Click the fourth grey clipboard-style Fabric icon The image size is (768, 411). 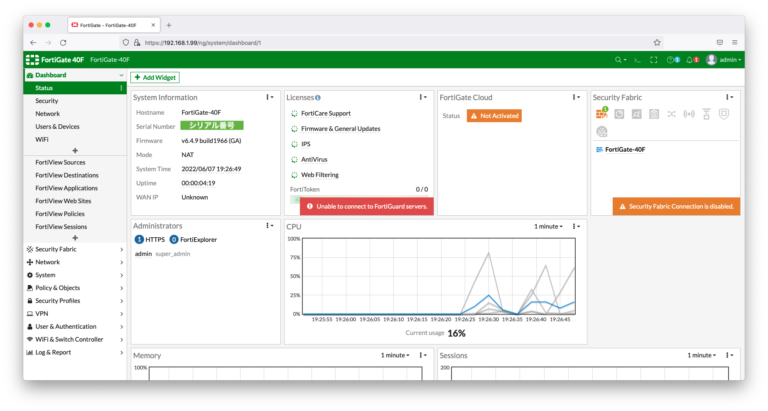[x=654, y=114]
